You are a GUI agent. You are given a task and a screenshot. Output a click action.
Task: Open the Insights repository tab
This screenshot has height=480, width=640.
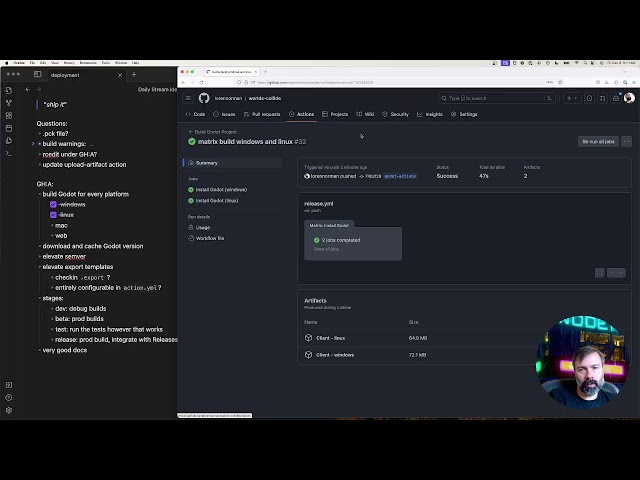(430, 114)
